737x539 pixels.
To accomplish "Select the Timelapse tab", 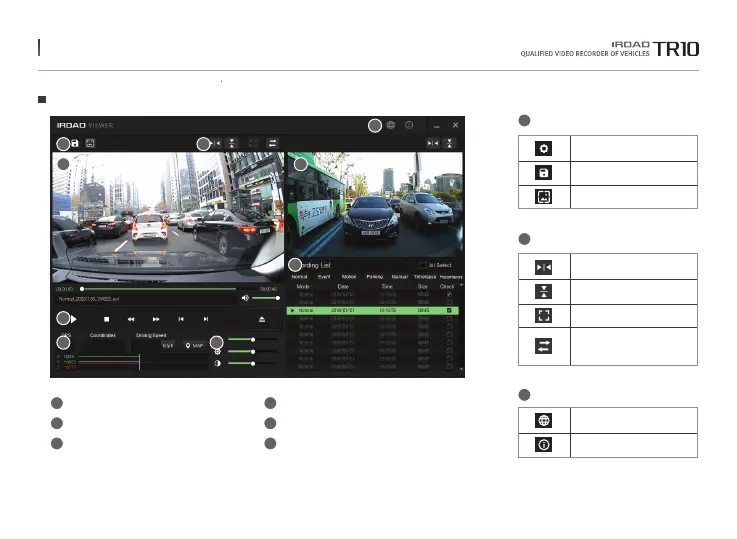I will [x=425, y=277].
